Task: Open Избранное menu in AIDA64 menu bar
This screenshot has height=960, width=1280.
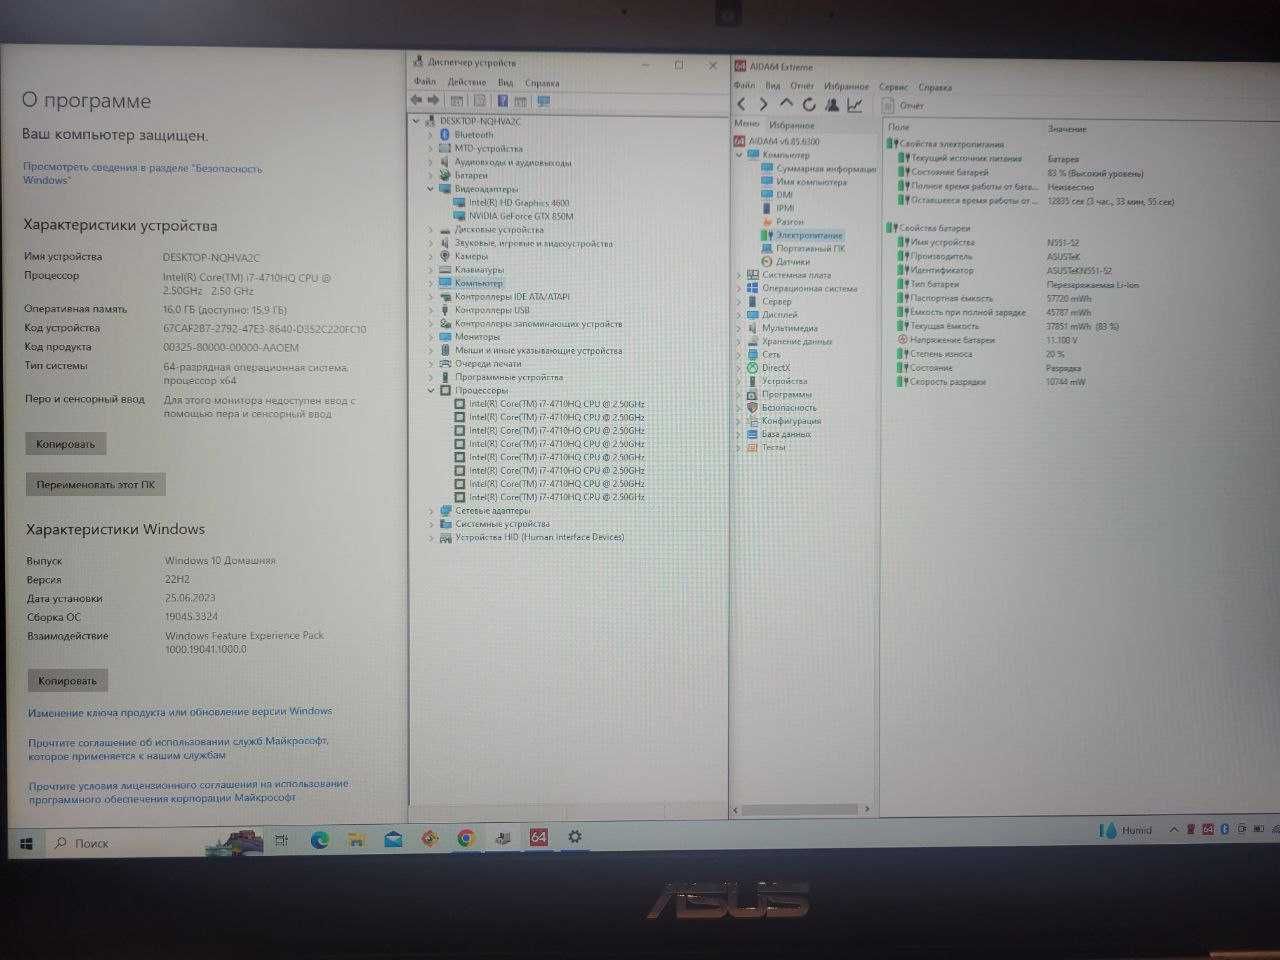Action: click(847, 87)
